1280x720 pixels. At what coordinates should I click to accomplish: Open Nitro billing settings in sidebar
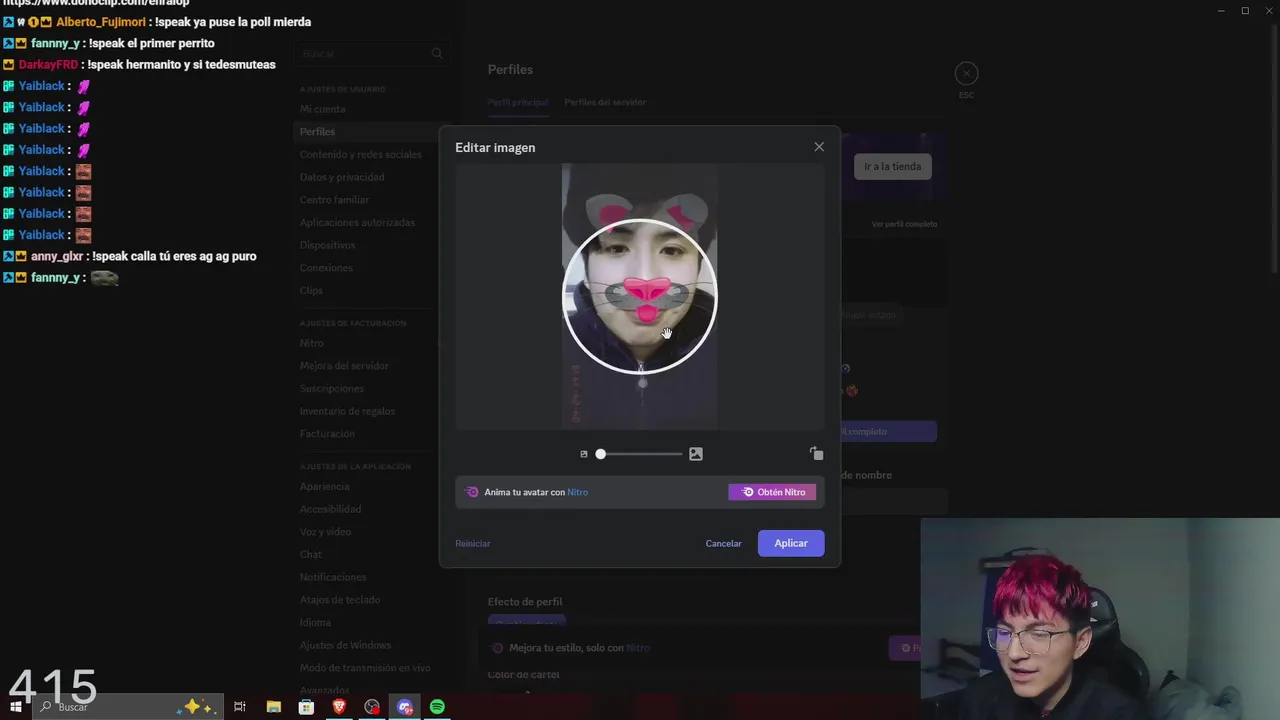[311, 343]
